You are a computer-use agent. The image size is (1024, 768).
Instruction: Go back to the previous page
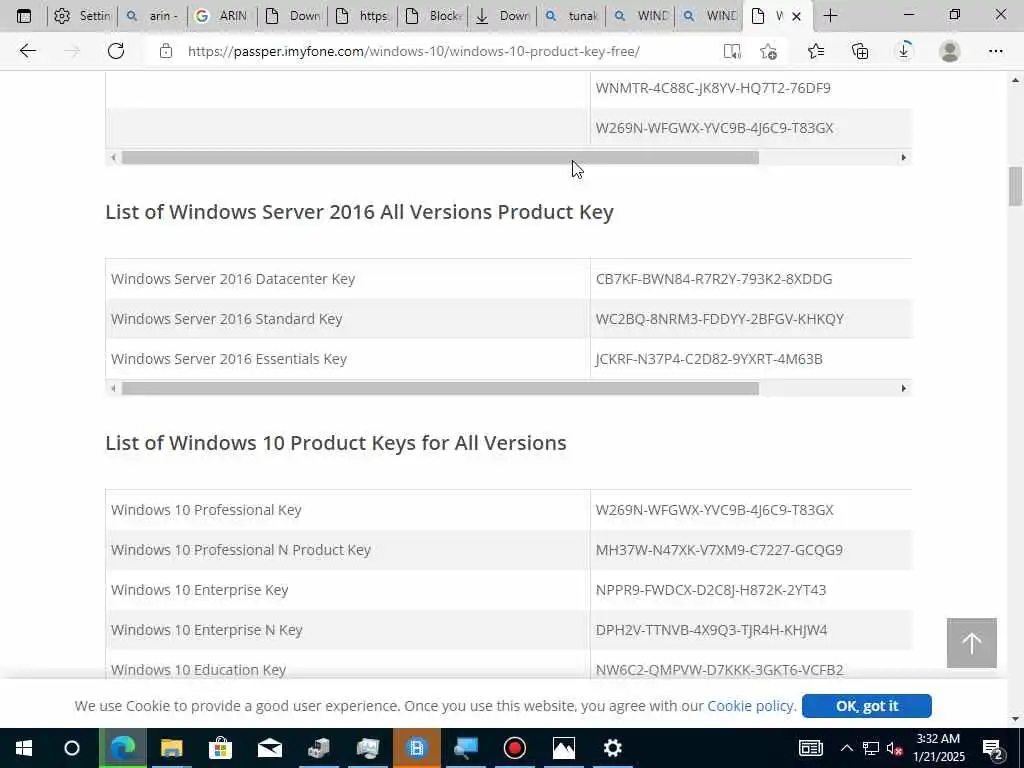pyautogui.click(x=27, y=51)
